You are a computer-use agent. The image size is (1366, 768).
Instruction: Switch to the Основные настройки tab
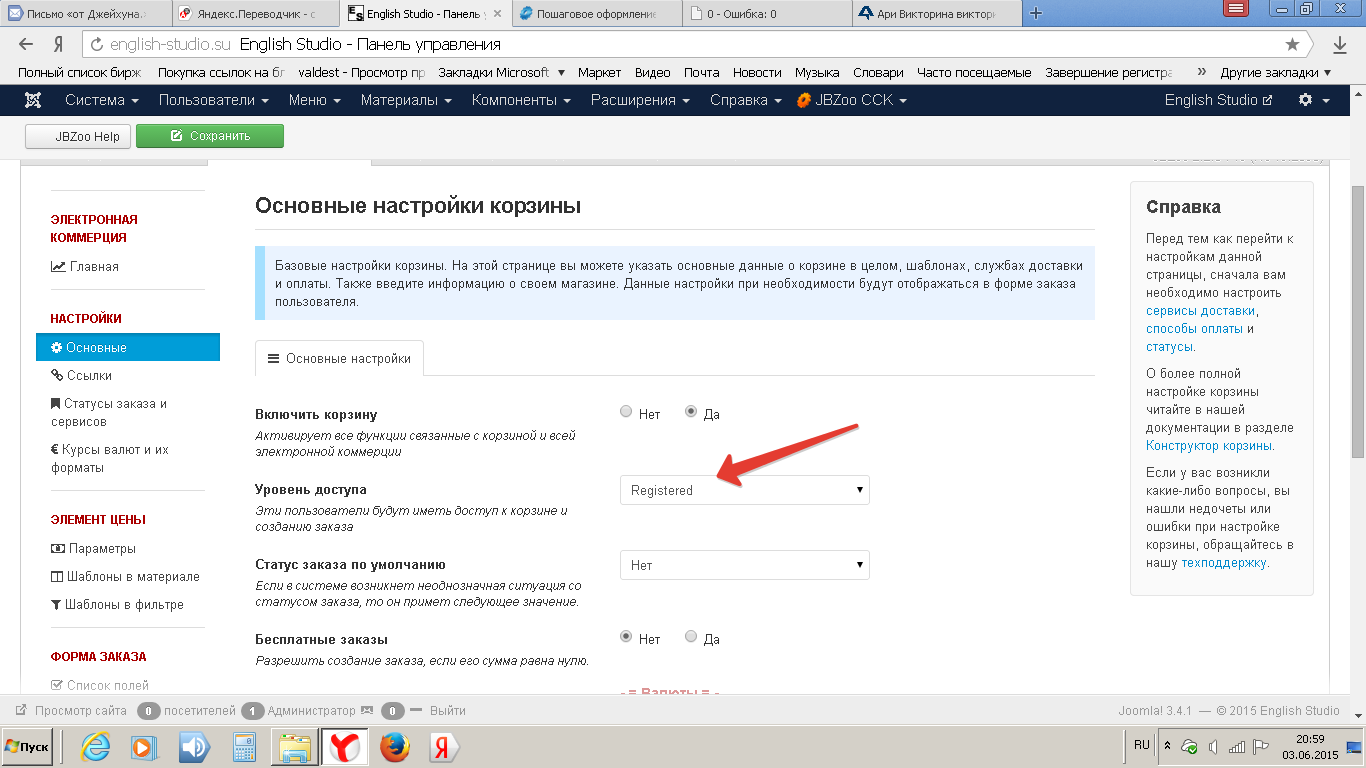click(x=340, y=358)
